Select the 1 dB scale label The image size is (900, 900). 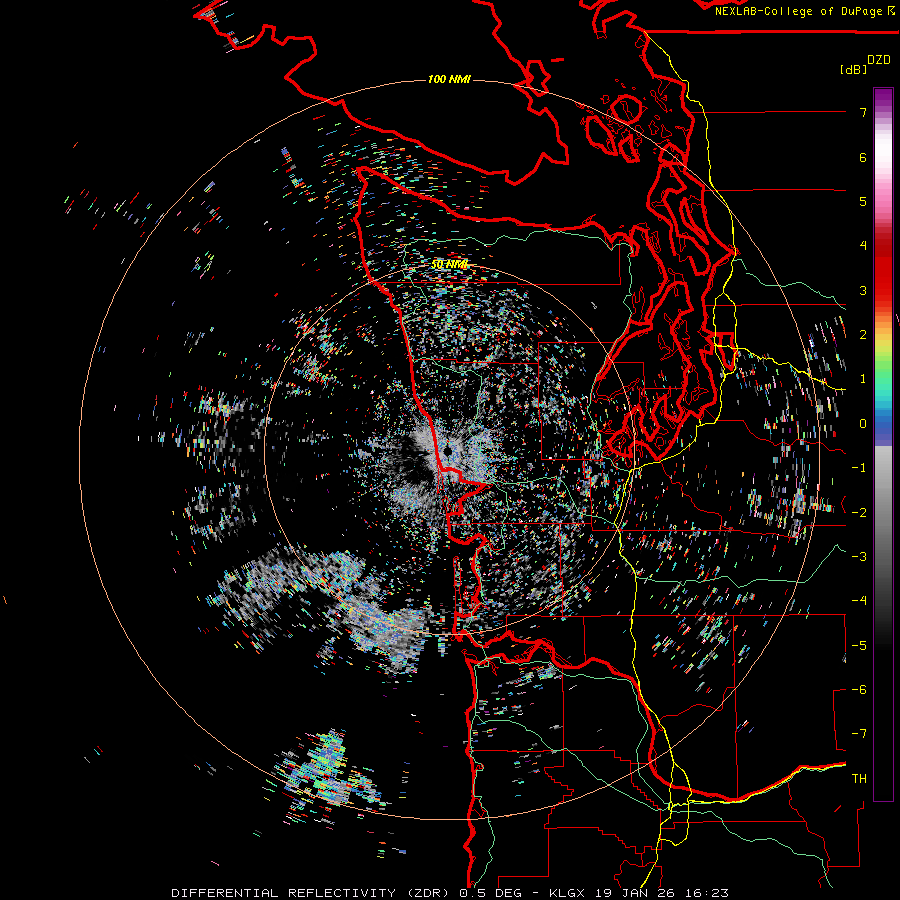point(863,379)
